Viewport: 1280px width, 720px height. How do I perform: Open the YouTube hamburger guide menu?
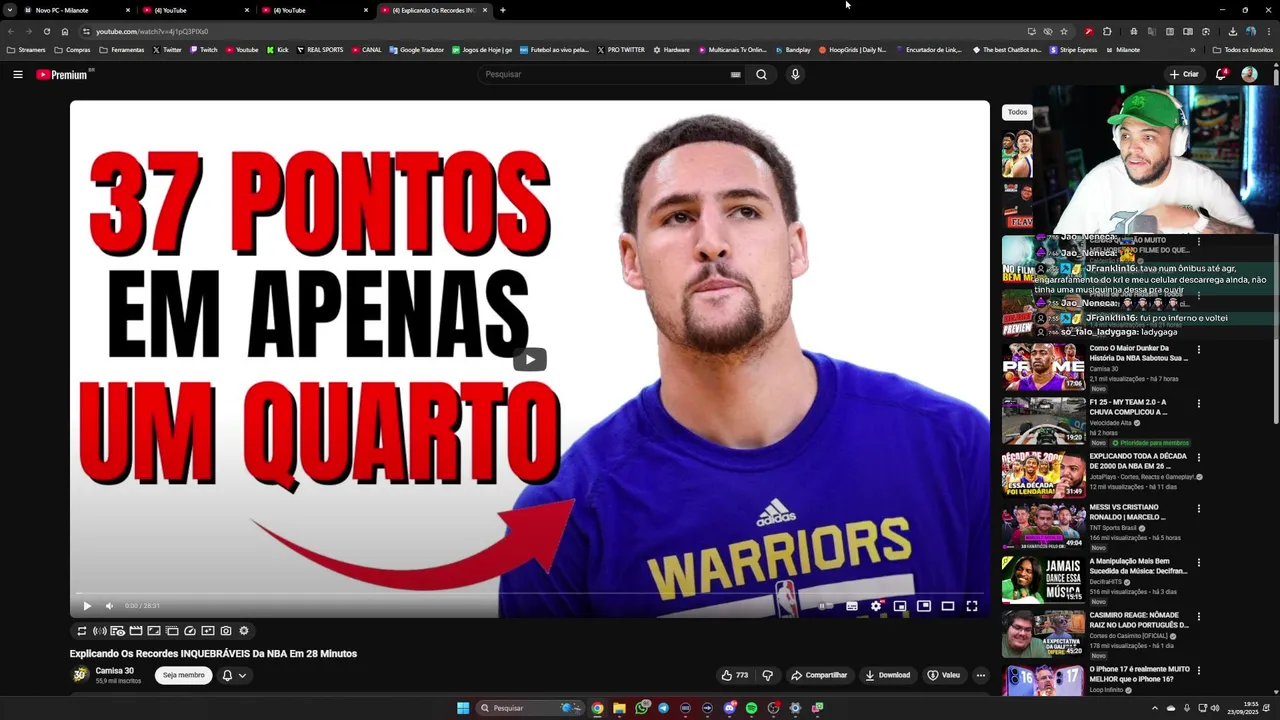[17, 74]
